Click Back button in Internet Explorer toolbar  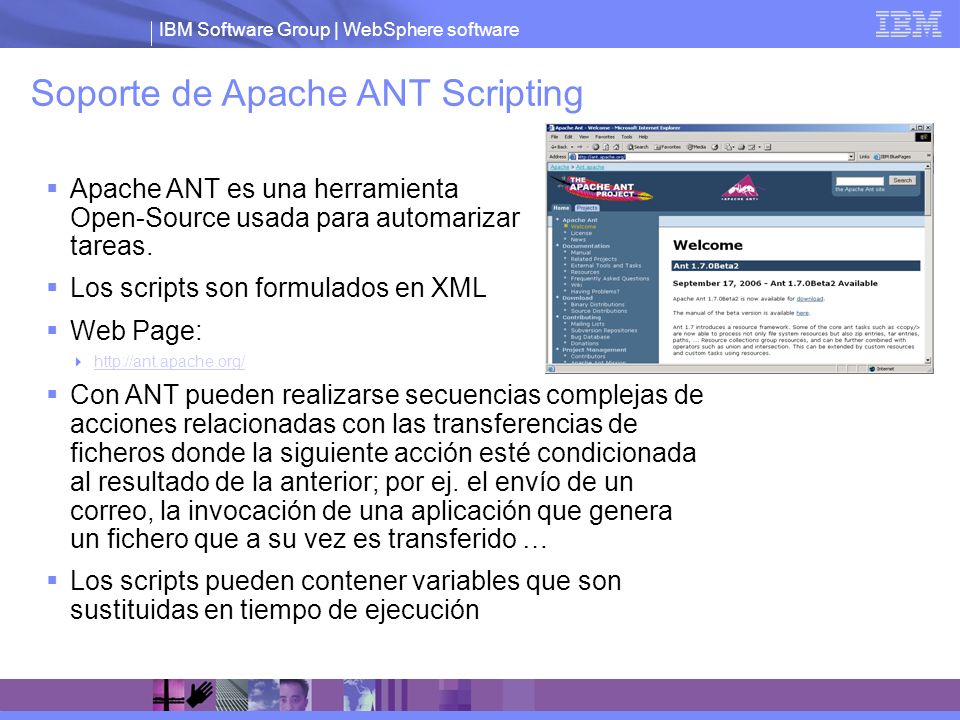(560, 147)
